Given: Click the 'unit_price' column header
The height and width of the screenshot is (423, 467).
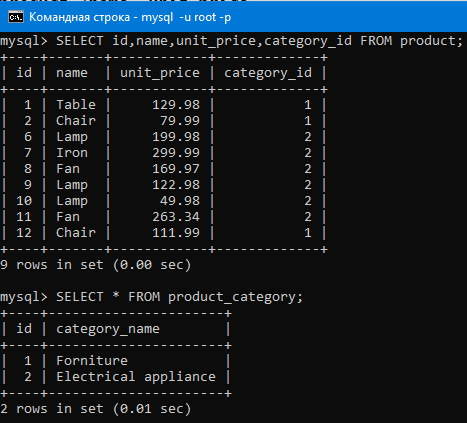Looking at the screenshot, I should coord(160,73).
